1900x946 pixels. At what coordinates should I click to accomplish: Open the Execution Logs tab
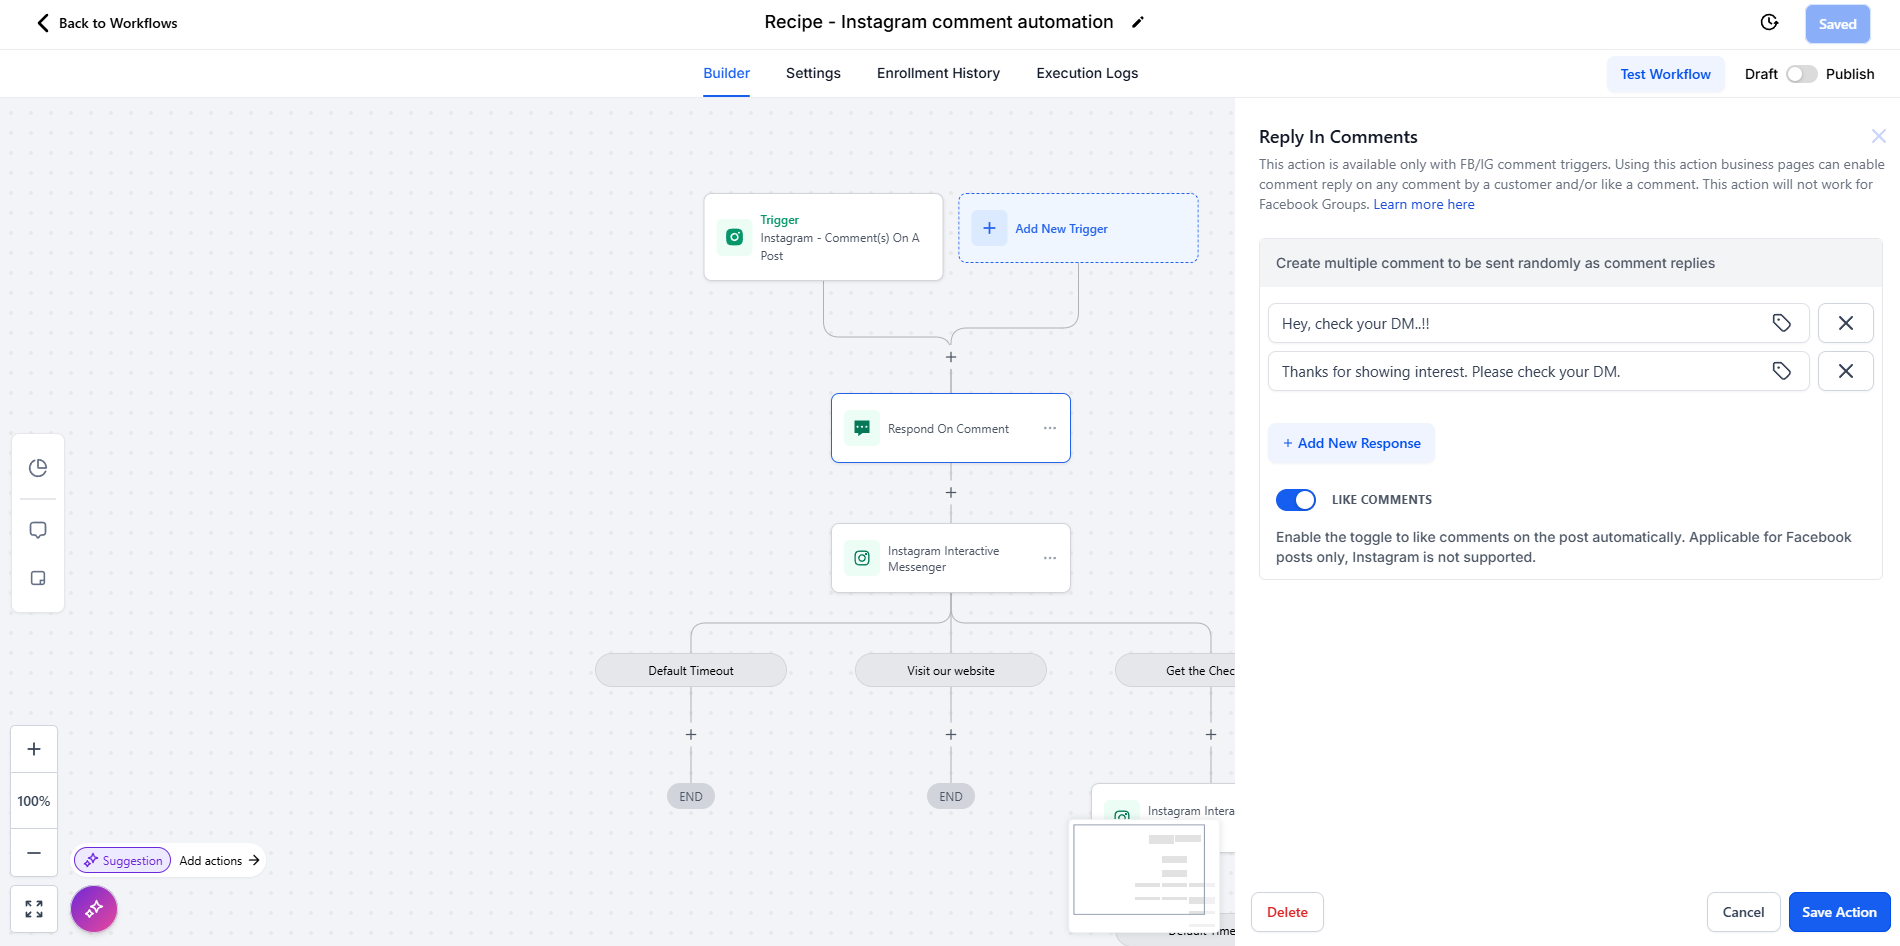pyautogui.click(x=1087, y=73)
